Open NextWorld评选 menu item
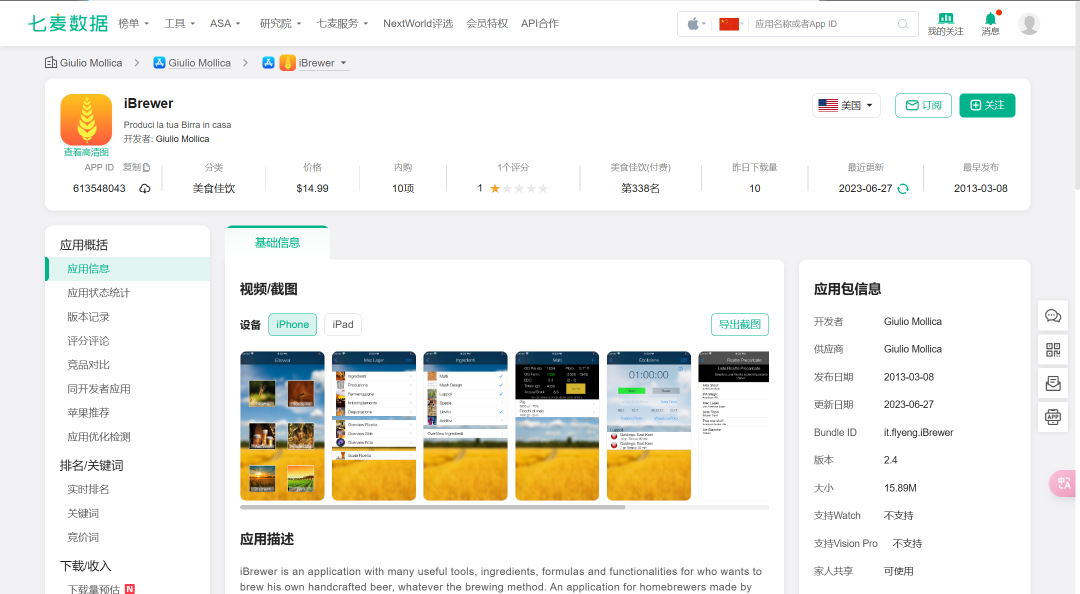This screenshot has height=594, width=1080. coord(418,23)
